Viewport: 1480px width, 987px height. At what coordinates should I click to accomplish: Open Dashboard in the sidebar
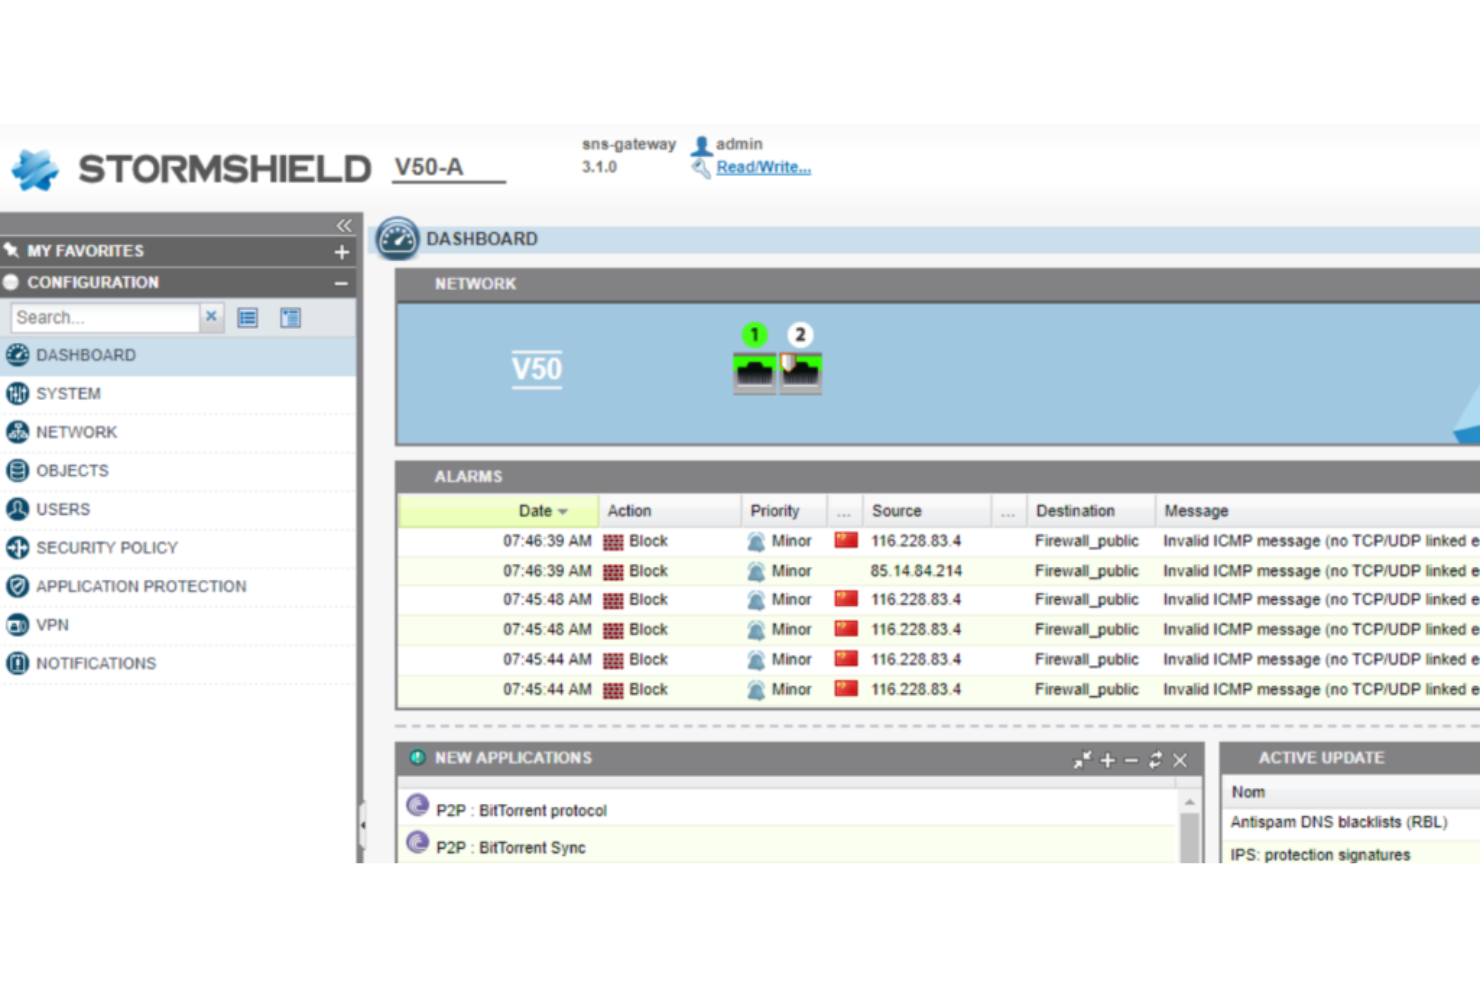178,355
